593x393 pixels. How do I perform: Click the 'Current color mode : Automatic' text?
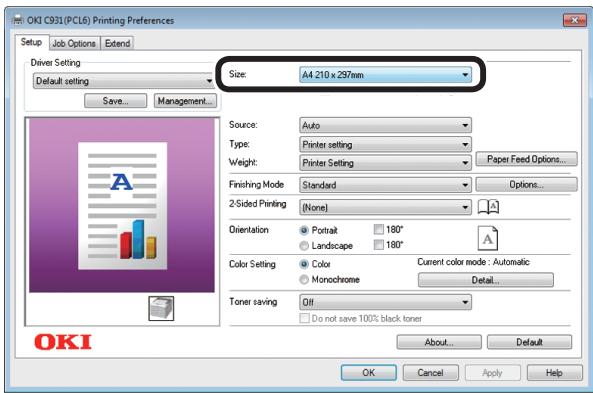[473, 262]
